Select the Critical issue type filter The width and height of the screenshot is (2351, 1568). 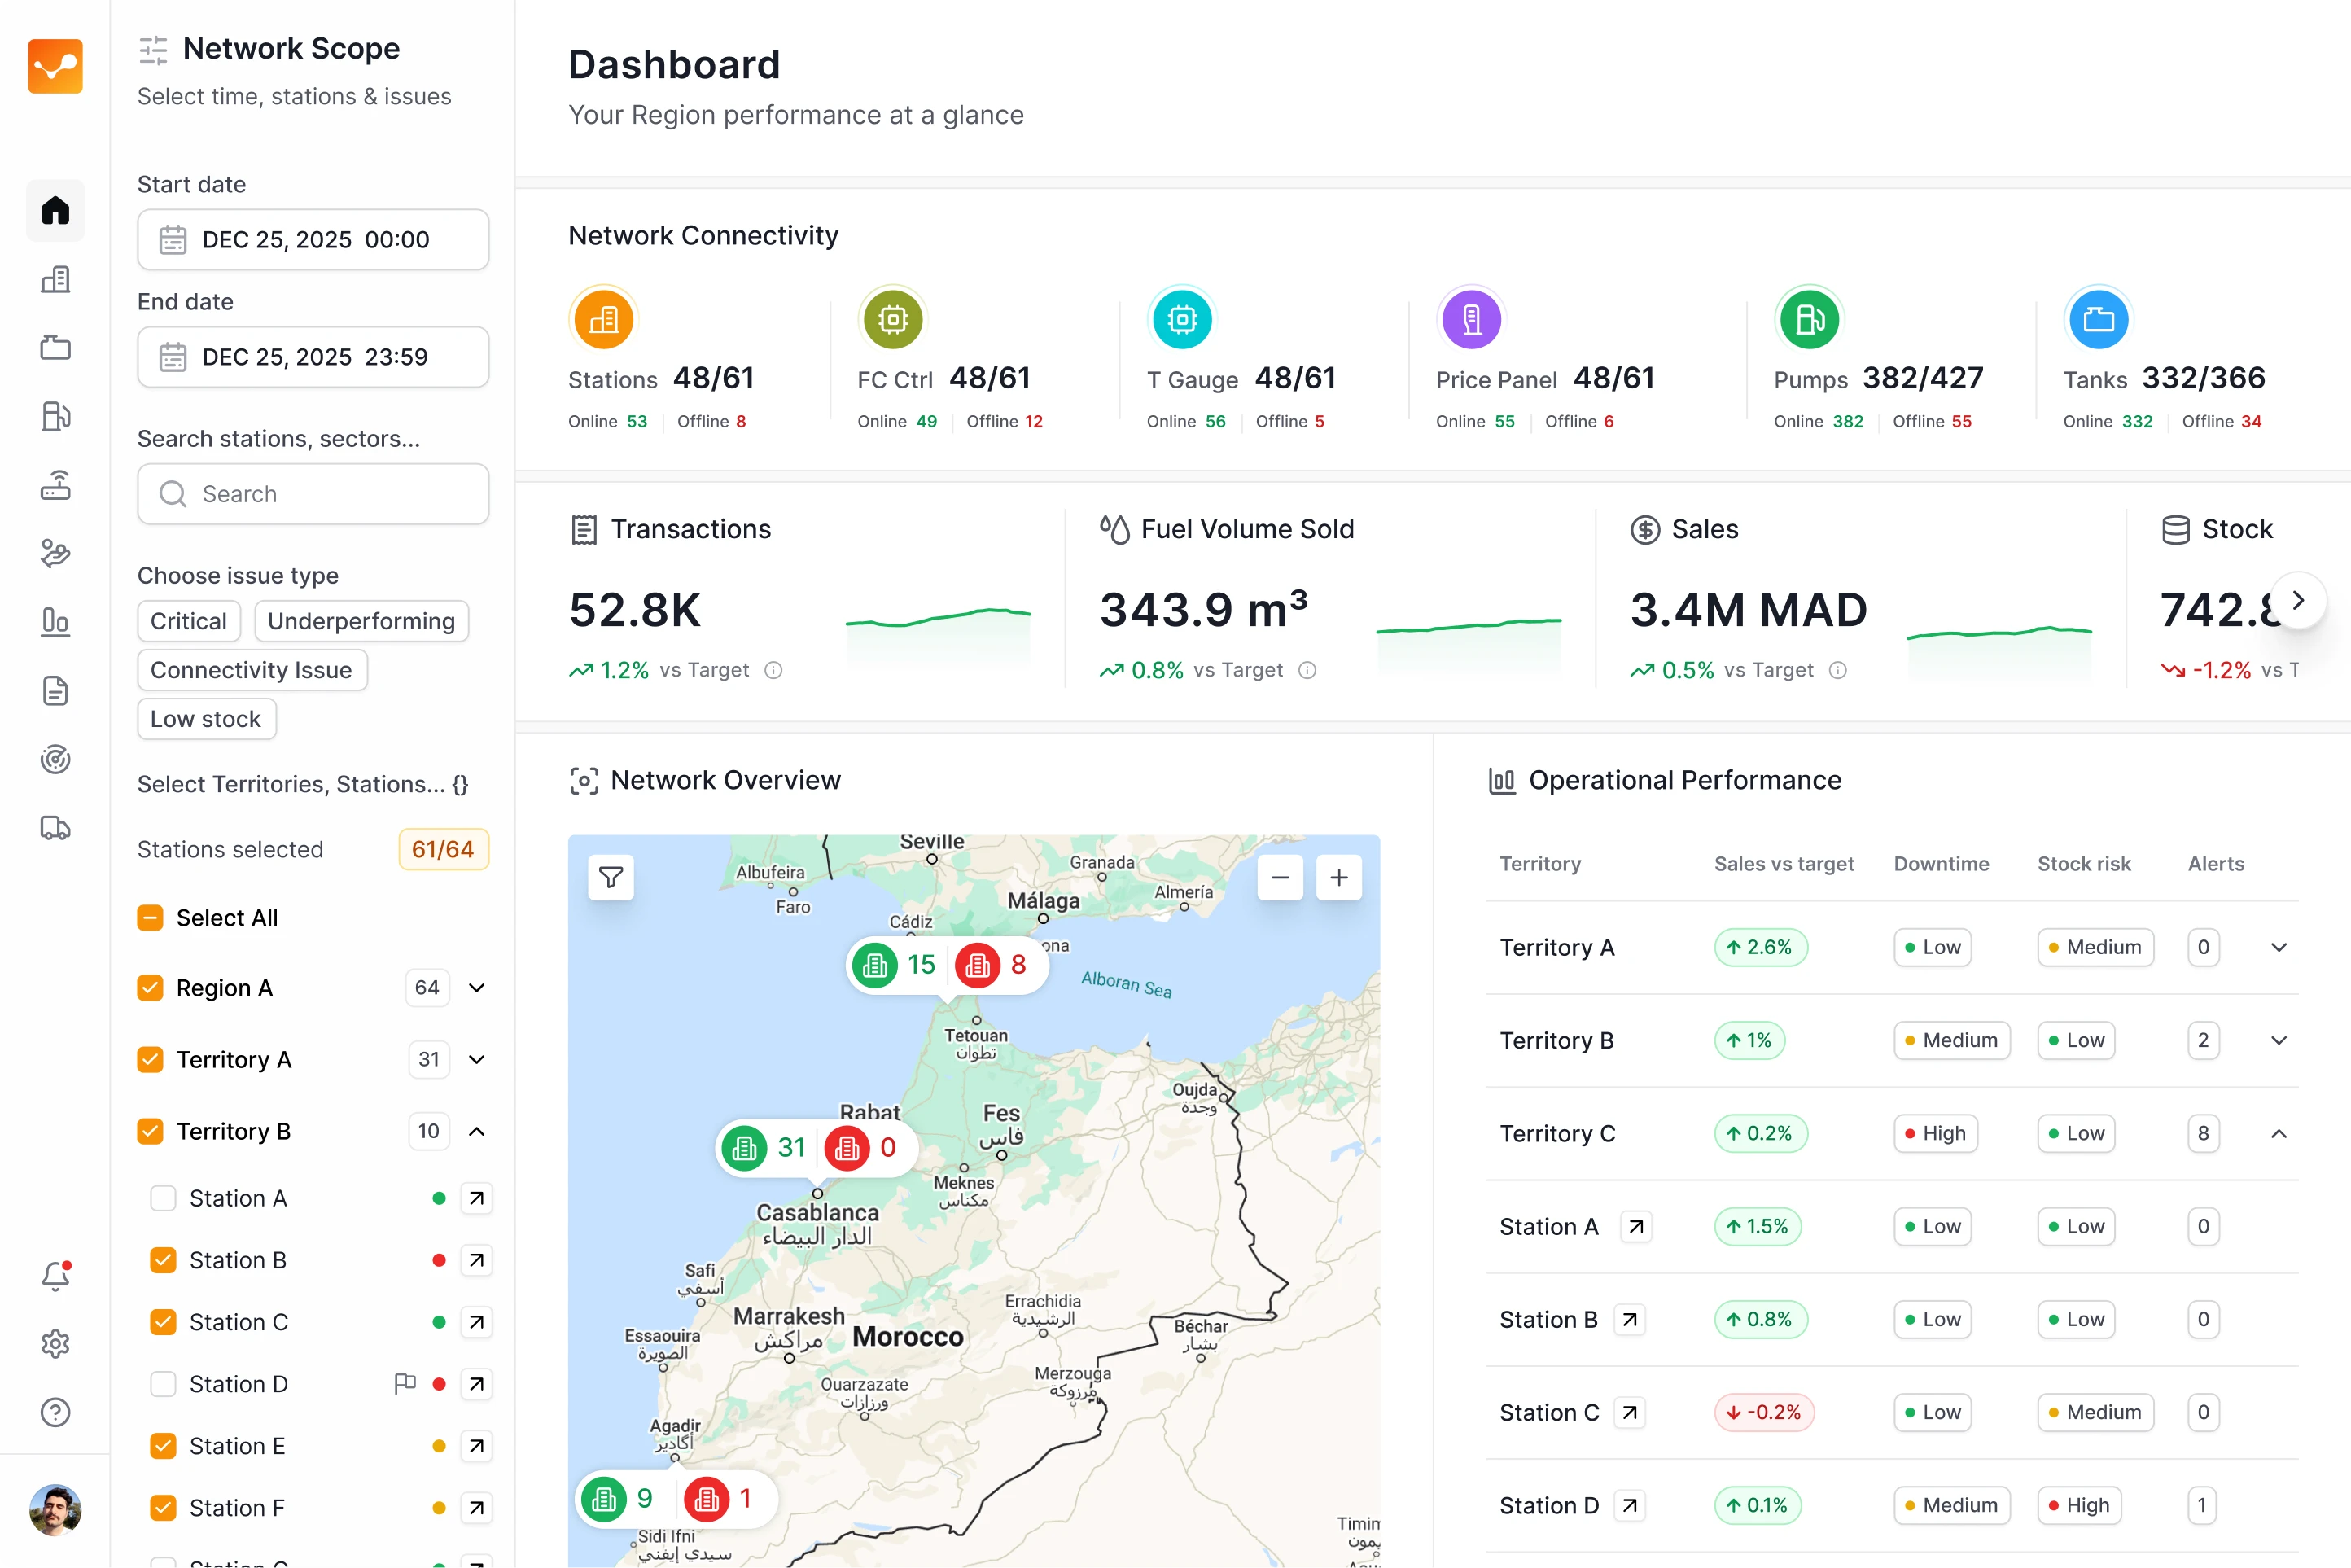188,621
